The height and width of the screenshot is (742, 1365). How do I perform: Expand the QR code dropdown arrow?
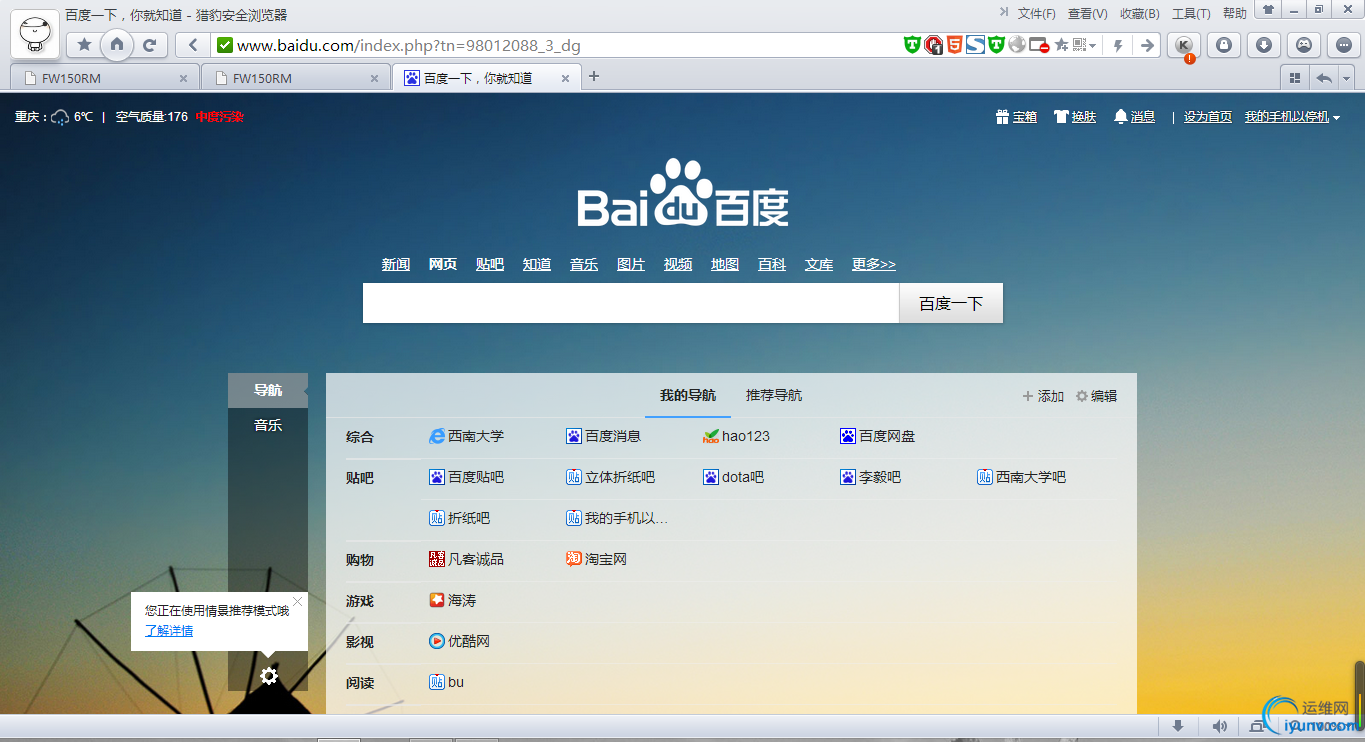1093,46
